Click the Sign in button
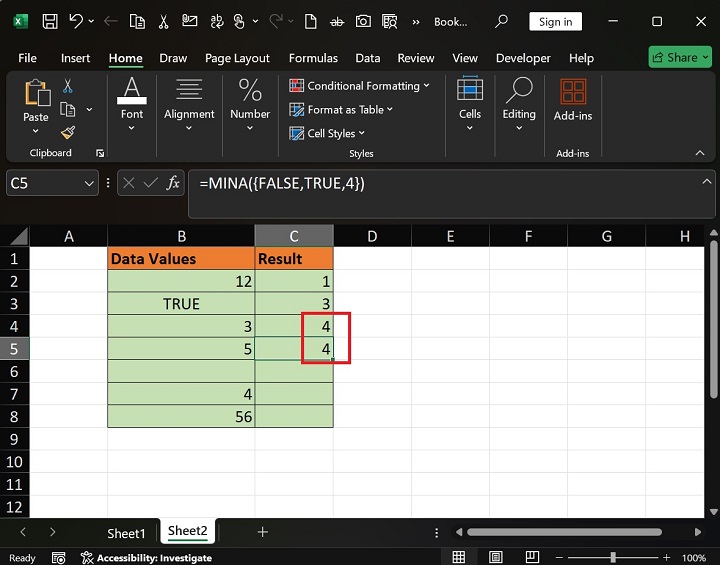The height and width of the screenshot is (565, 720). coord(555,21)
